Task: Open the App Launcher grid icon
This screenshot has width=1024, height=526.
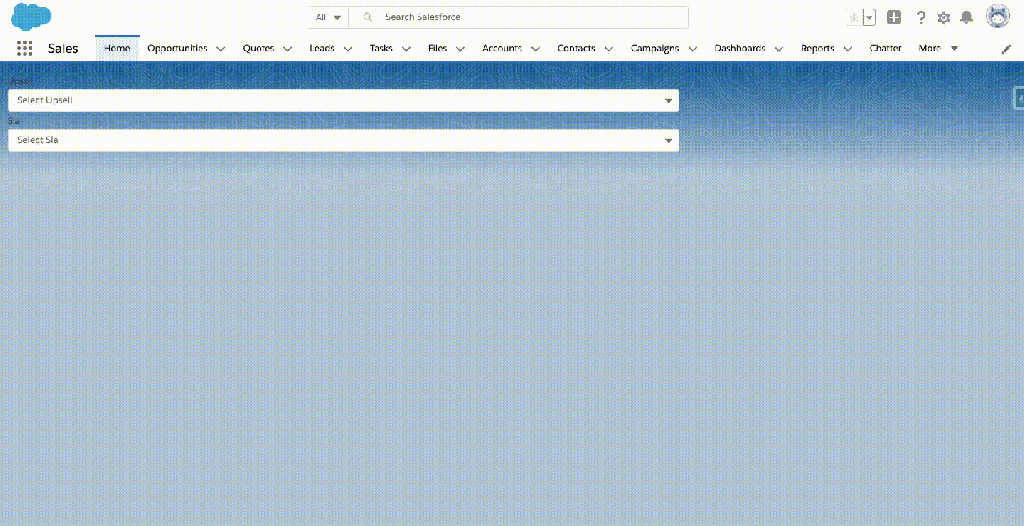Action: click(25, 48)
